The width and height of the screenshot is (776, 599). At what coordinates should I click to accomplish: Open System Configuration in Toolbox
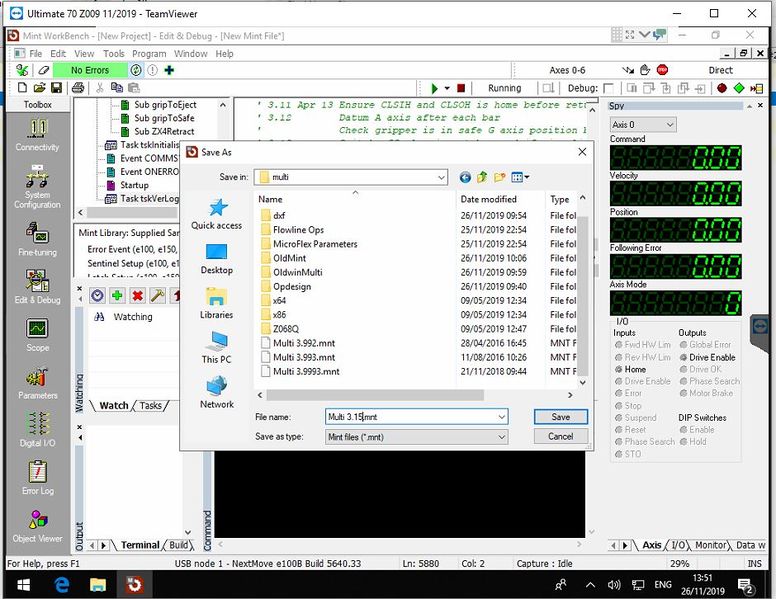(38, 187)
